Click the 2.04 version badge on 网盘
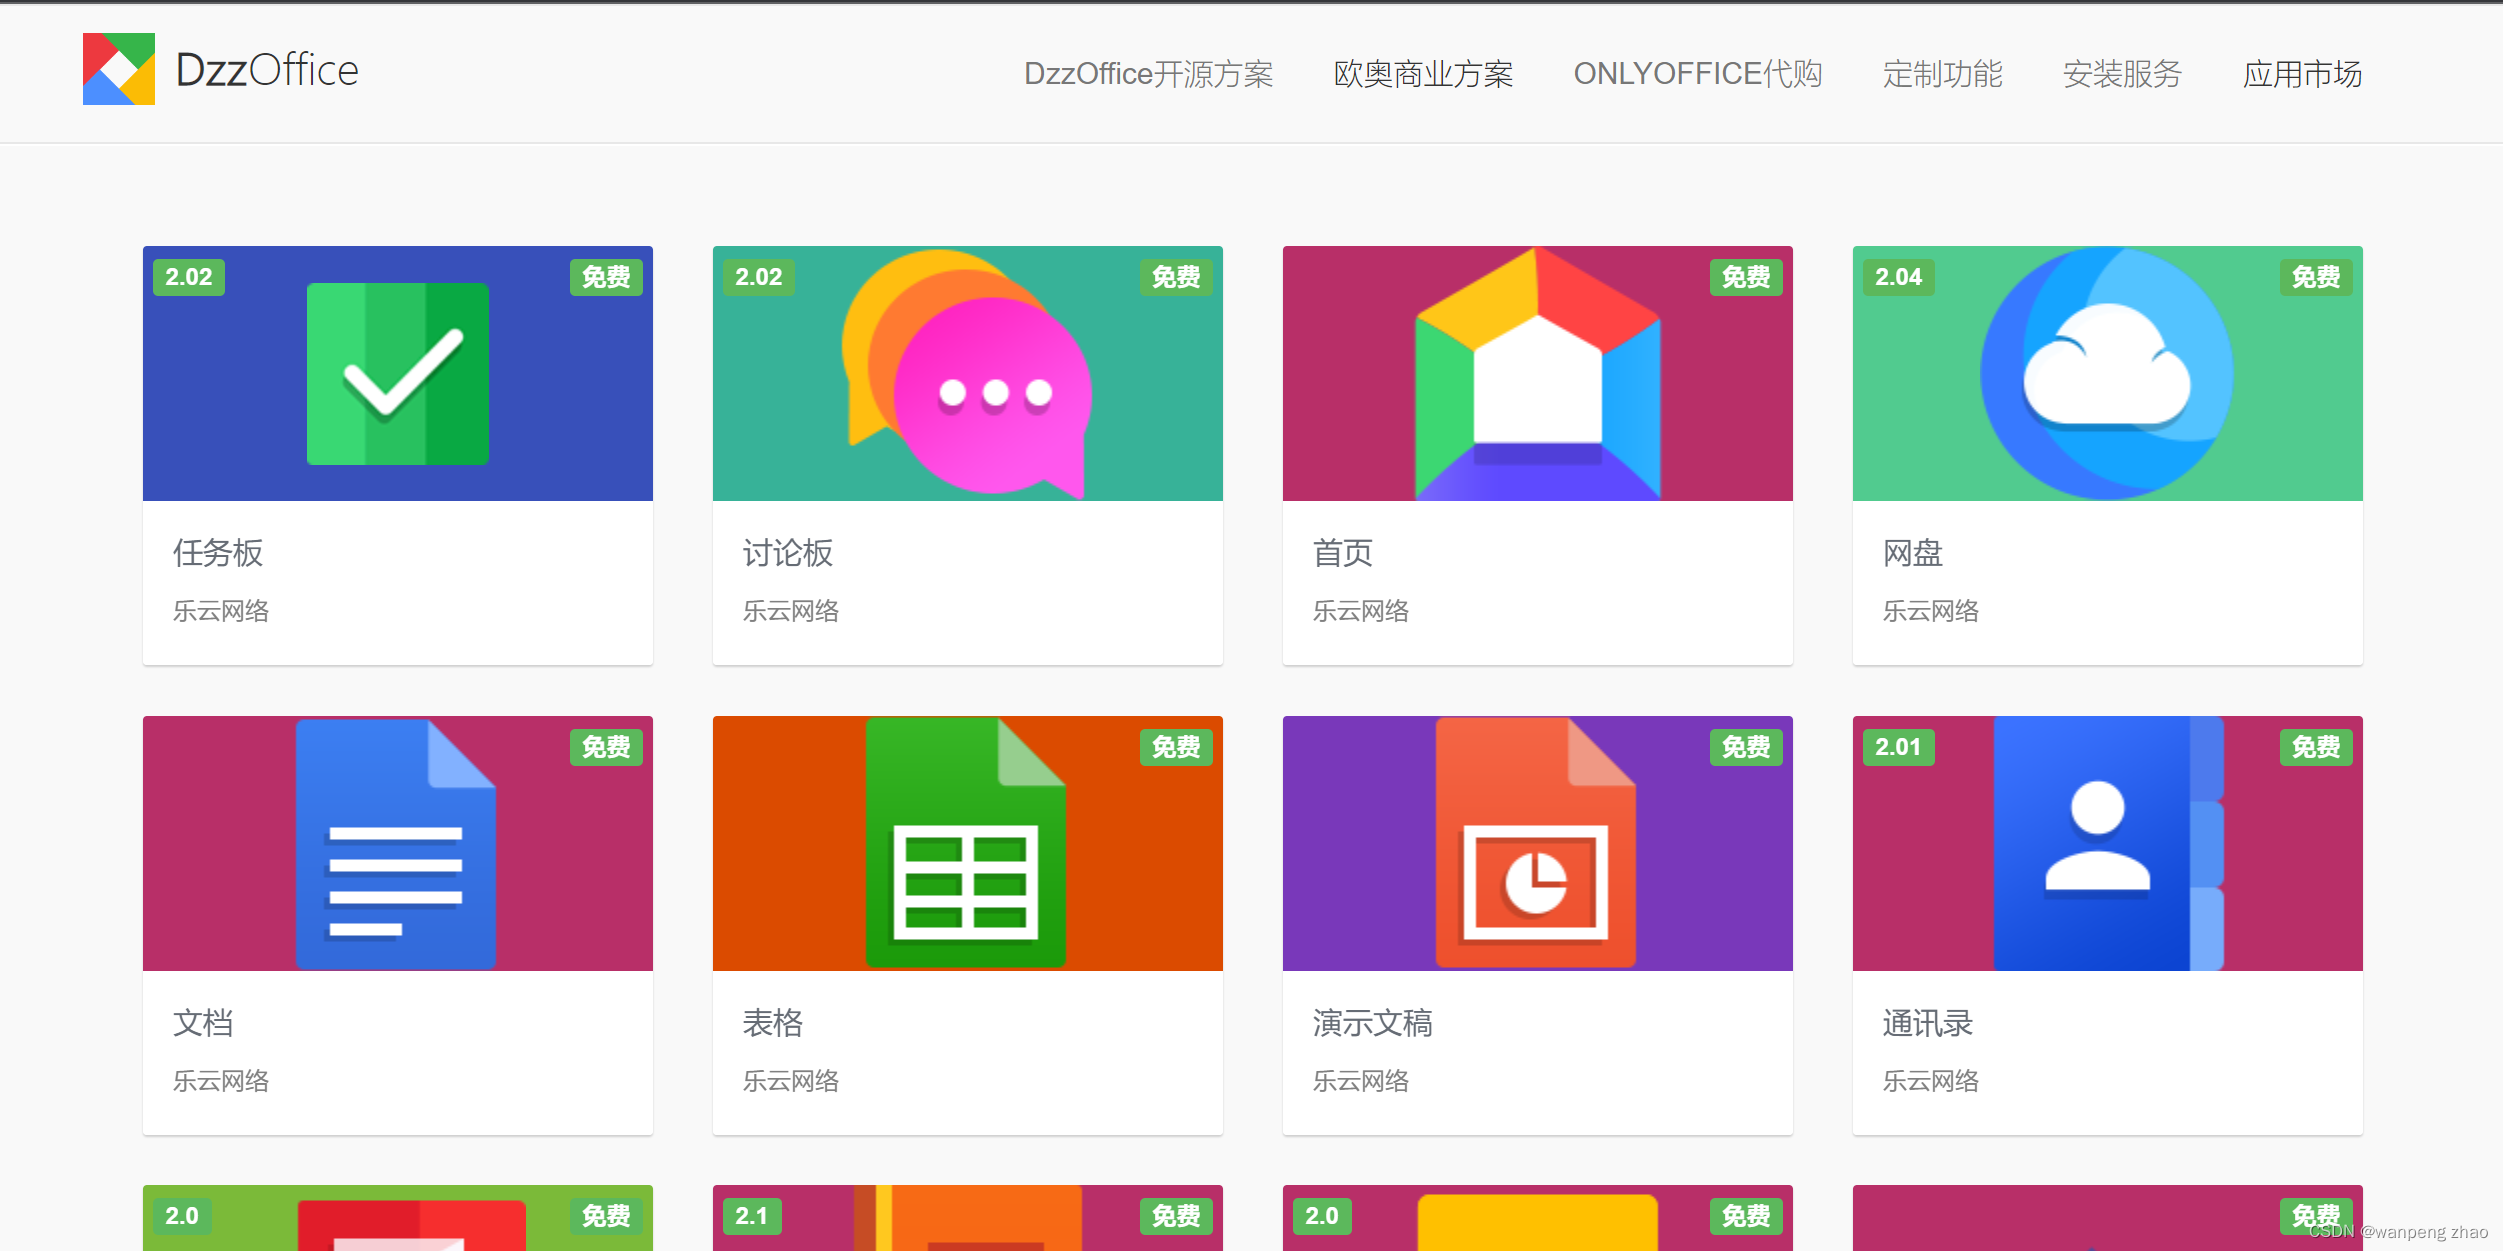Screen dimensions: 2503x1251 click(1897, 278)
